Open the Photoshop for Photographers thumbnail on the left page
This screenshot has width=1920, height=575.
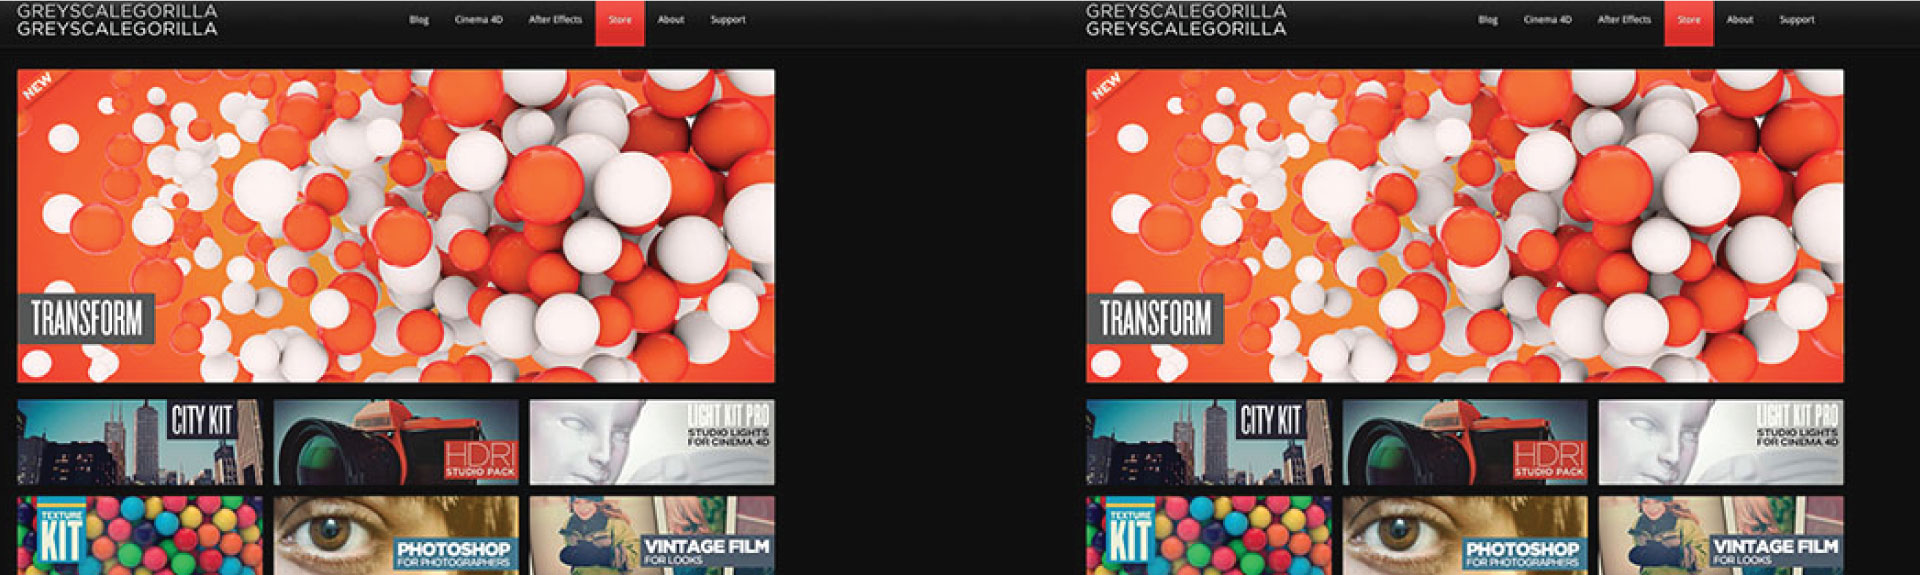(x=396, y=535)
